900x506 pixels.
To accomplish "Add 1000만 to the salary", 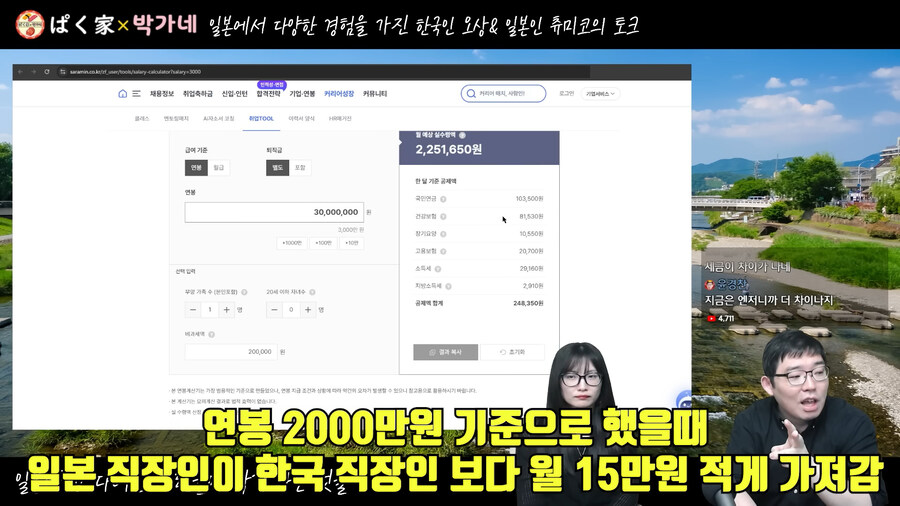I will pos(292,243).
